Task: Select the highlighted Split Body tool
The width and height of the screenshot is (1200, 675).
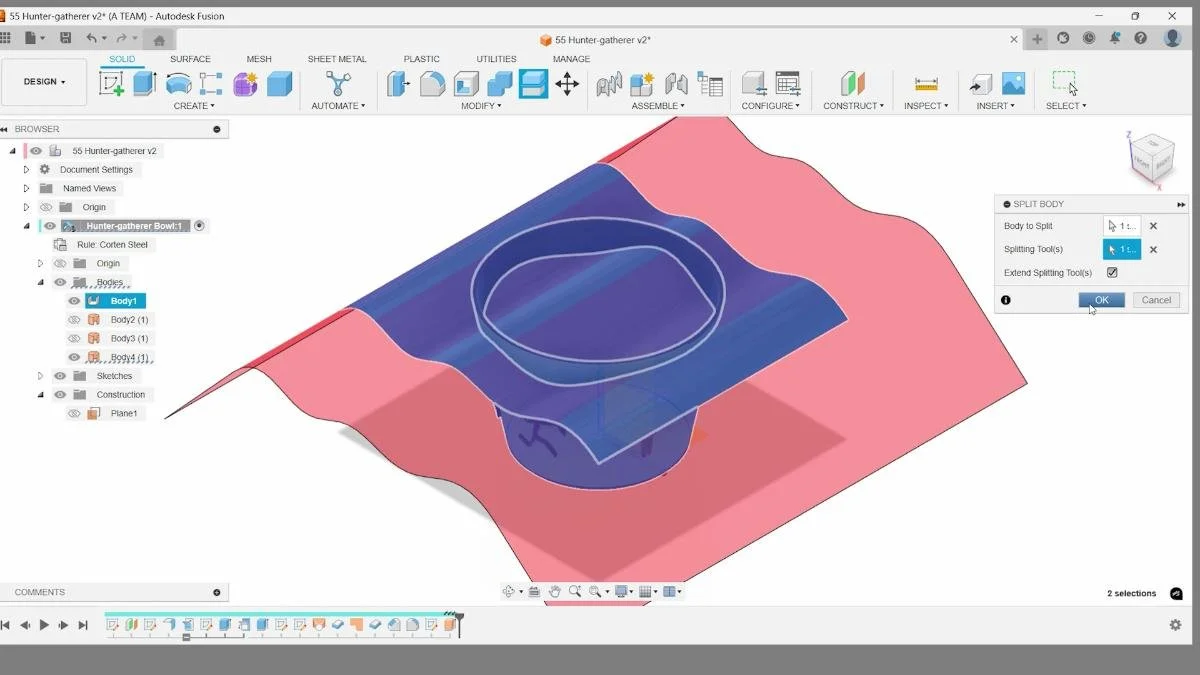Action: coord(533,84)
